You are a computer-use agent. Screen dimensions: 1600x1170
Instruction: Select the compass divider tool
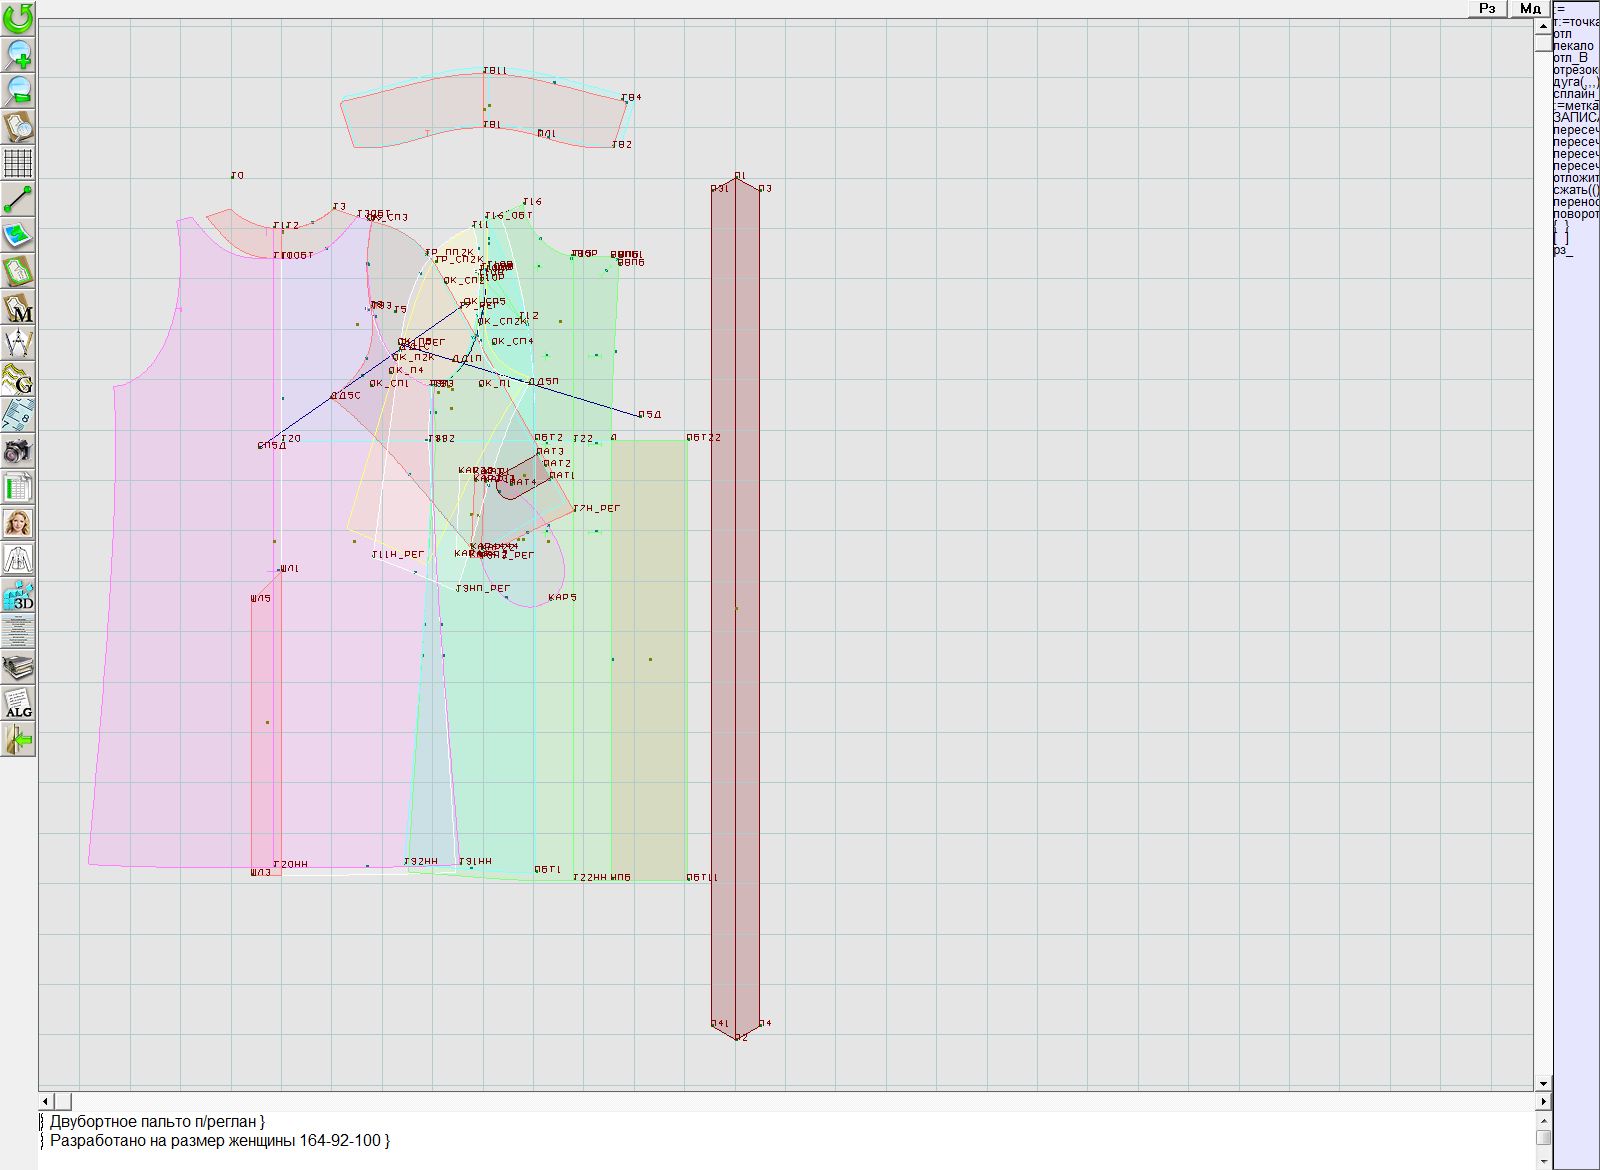[18, 344]
